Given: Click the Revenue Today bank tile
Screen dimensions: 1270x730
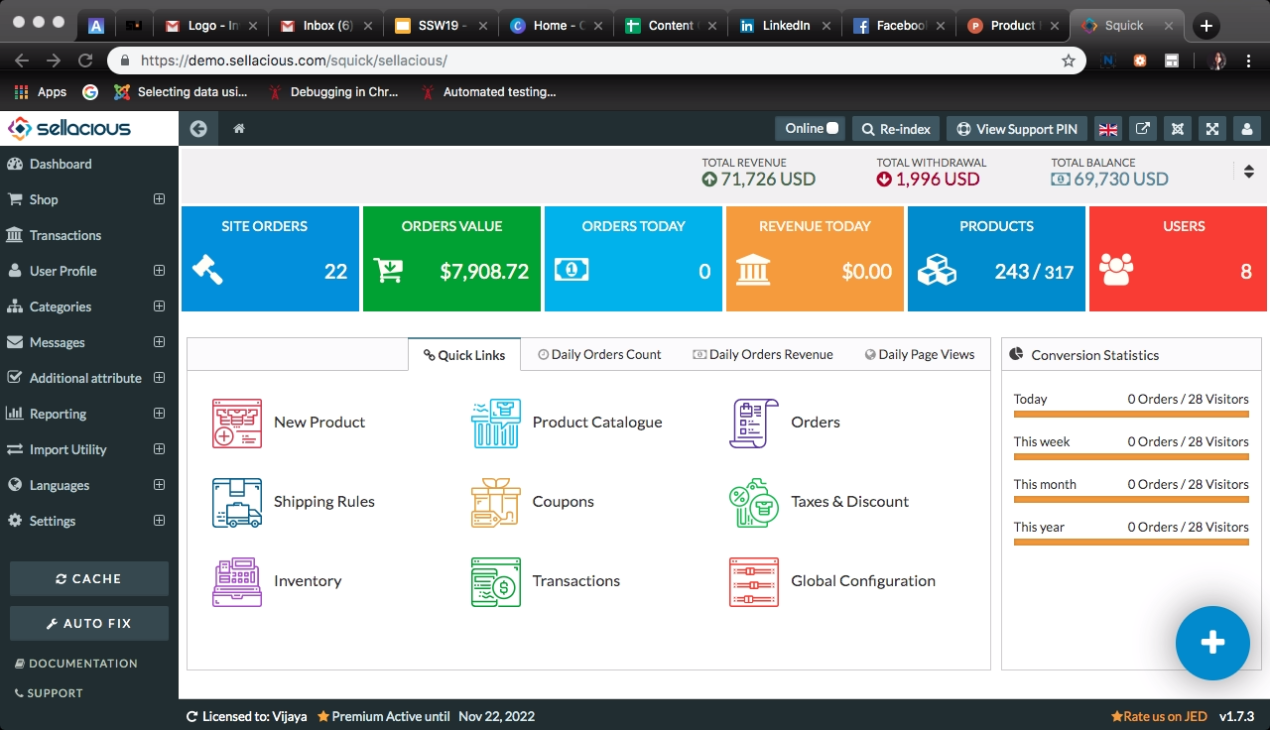Looking at the screenshot, I should (x=815, y=259).
